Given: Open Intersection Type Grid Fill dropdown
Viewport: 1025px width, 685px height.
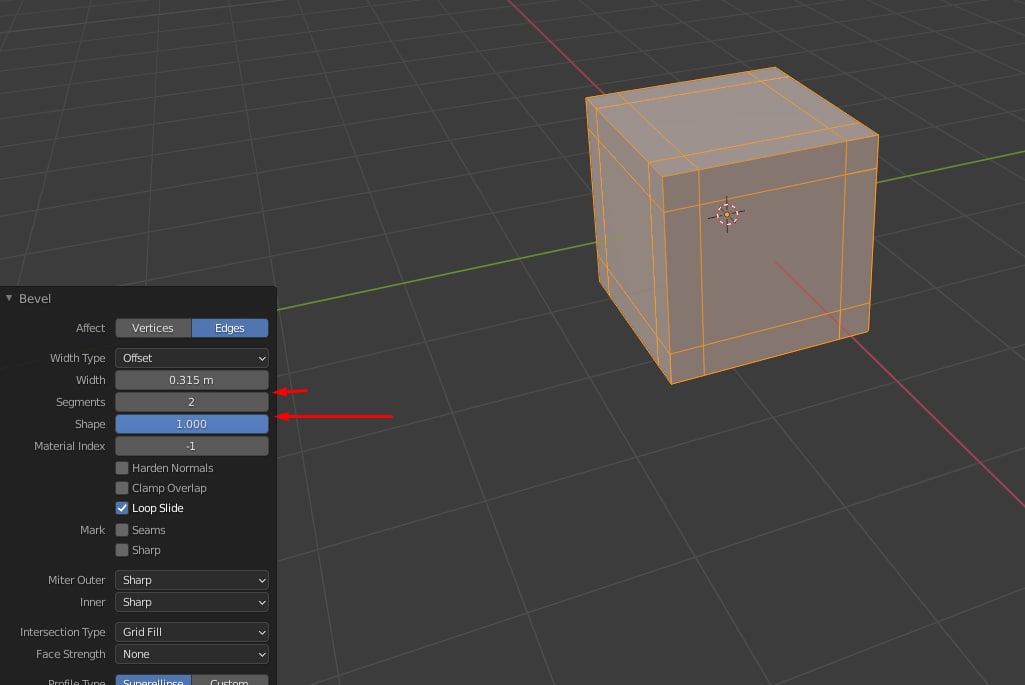Looking at the screenshot, I should 192,632.
